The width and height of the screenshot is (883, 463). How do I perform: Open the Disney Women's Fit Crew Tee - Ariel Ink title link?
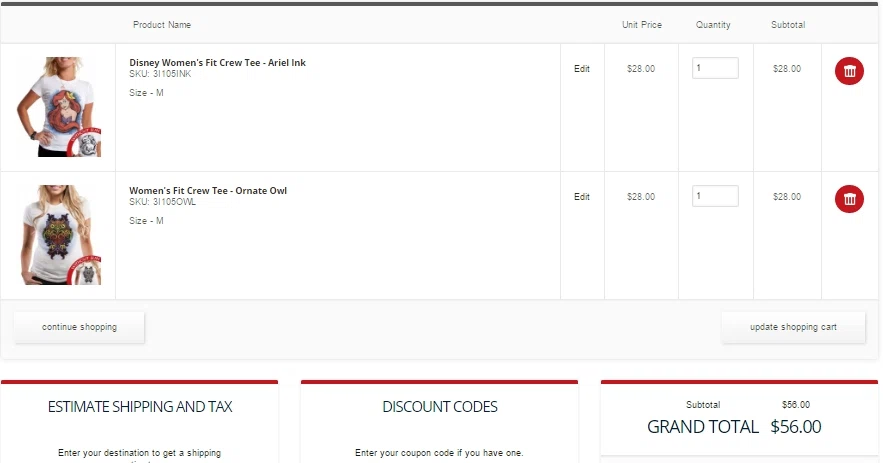[217, 63]
